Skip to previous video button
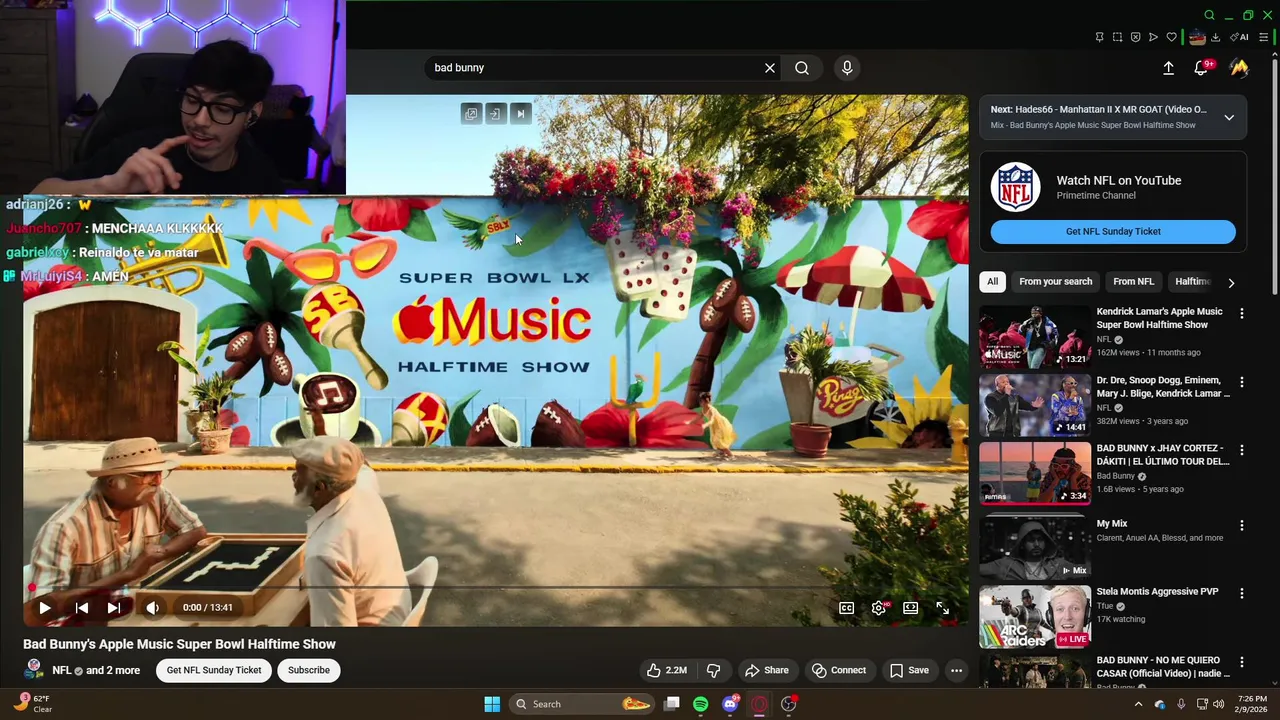Image resolution: width=1280 pixels, height=720 pixels. click(82, 607)
